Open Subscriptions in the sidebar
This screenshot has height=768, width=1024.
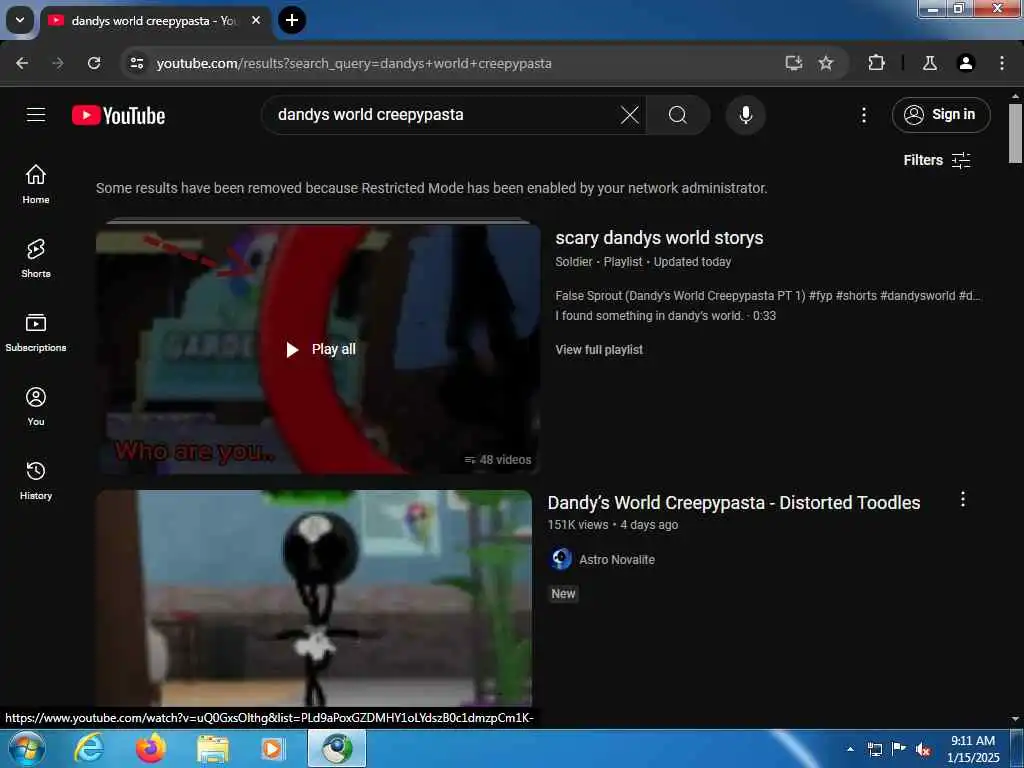click(36, 332)
